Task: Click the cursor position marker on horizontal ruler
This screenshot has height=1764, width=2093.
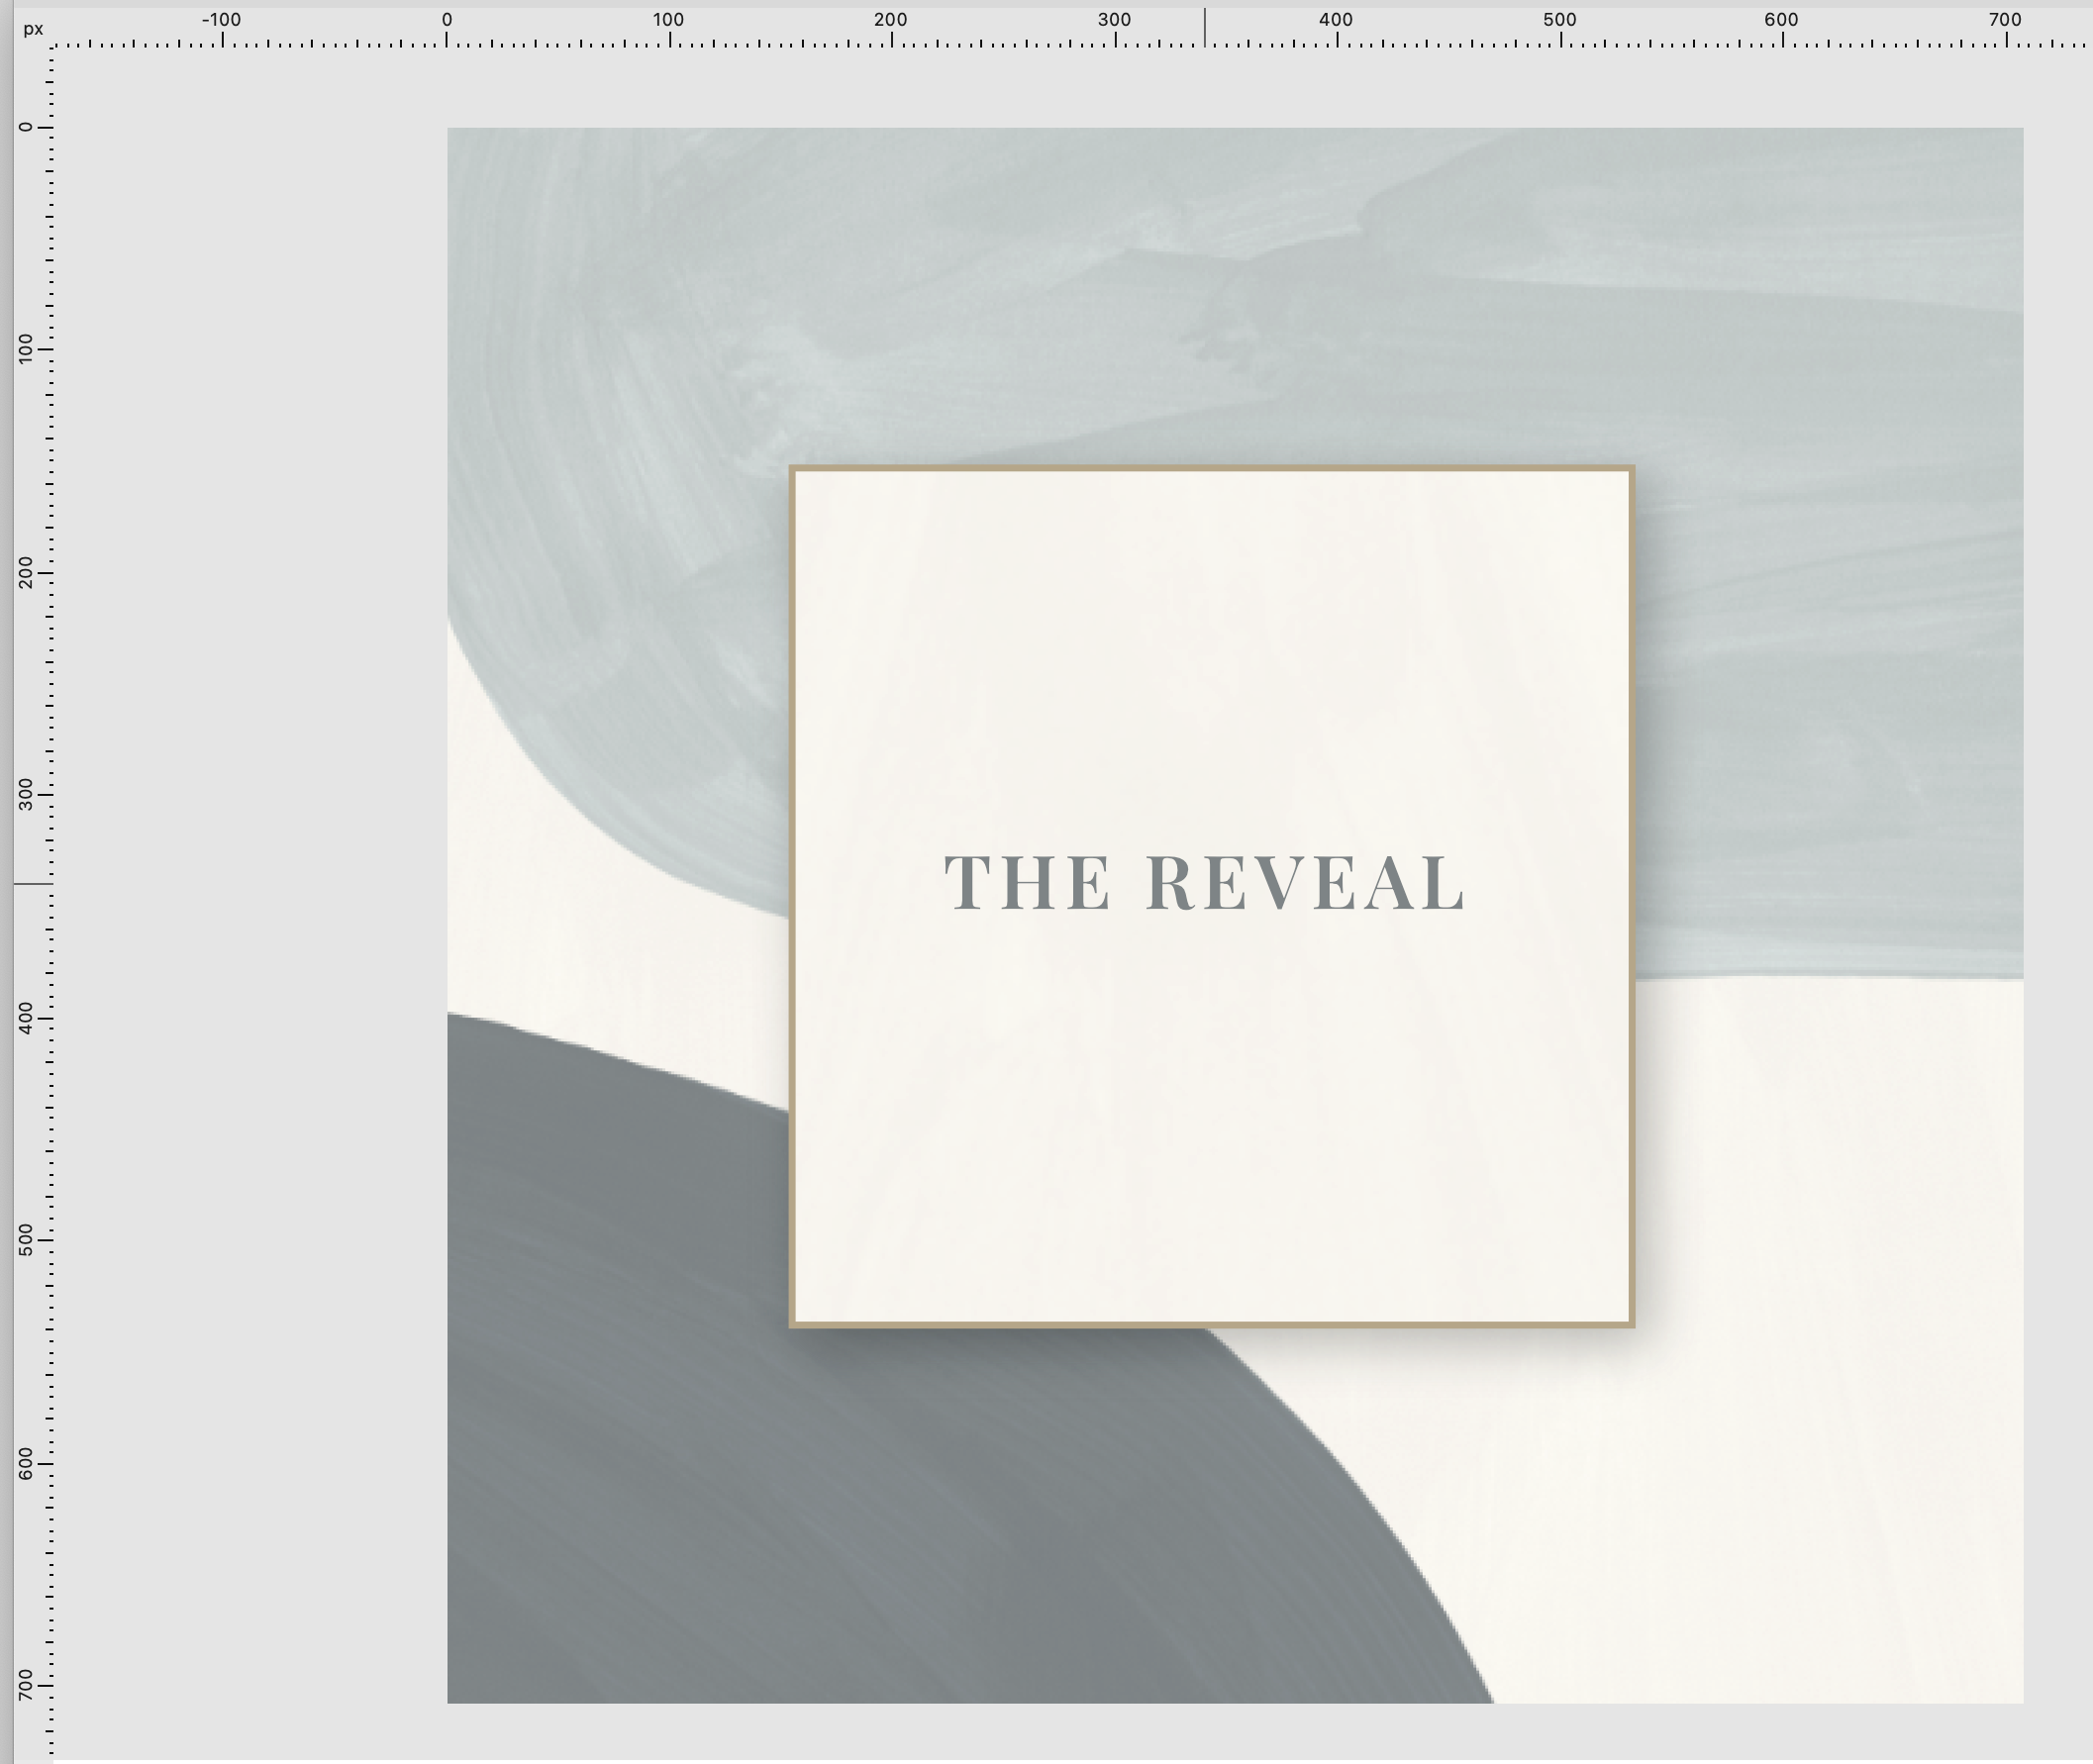Action: 1205,28
